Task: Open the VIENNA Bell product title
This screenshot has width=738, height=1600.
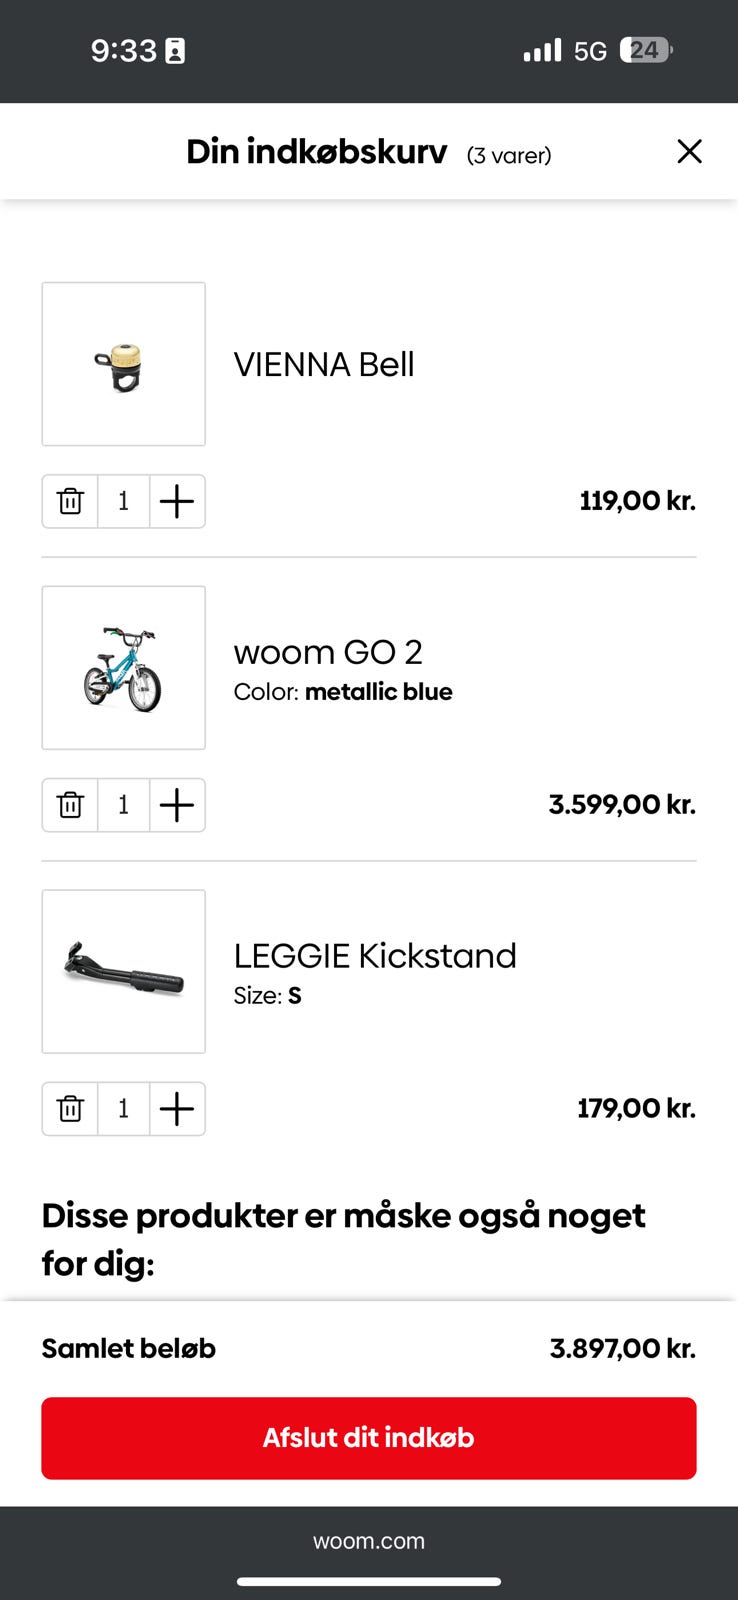Action: (x=324, y=365)
